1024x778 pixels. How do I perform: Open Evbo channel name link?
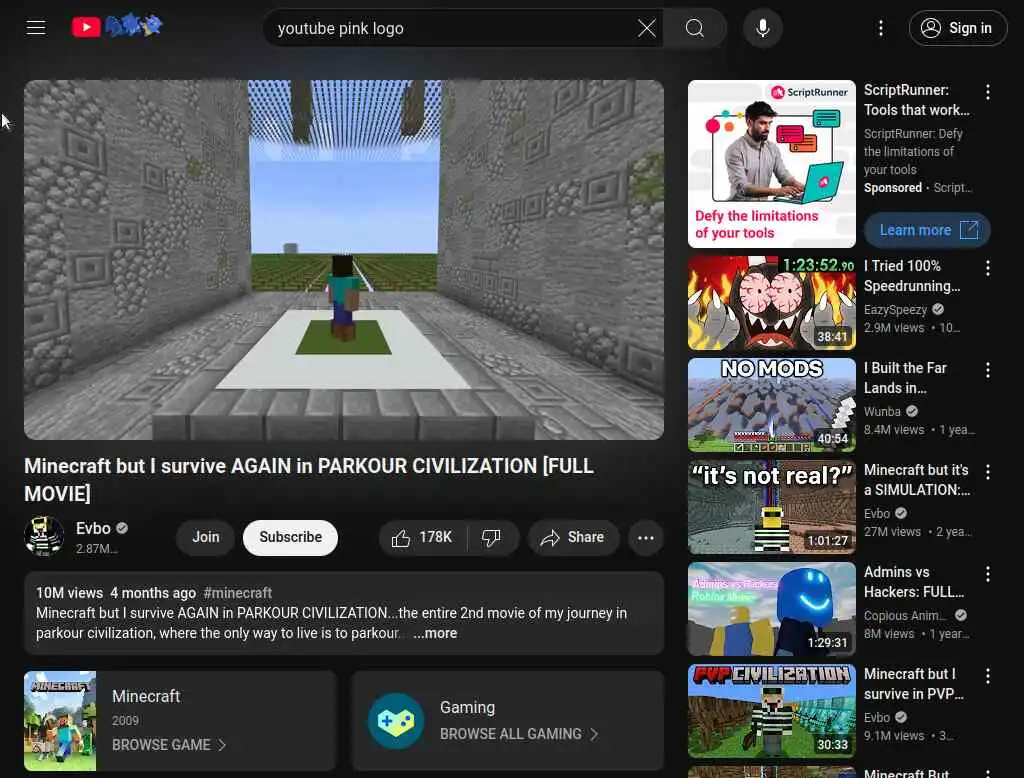(x=93, y=528)
